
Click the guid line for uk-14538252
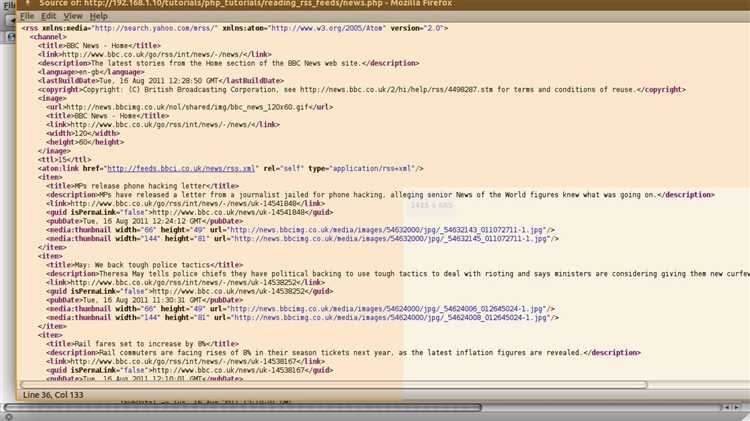click(x=190, y=291)
